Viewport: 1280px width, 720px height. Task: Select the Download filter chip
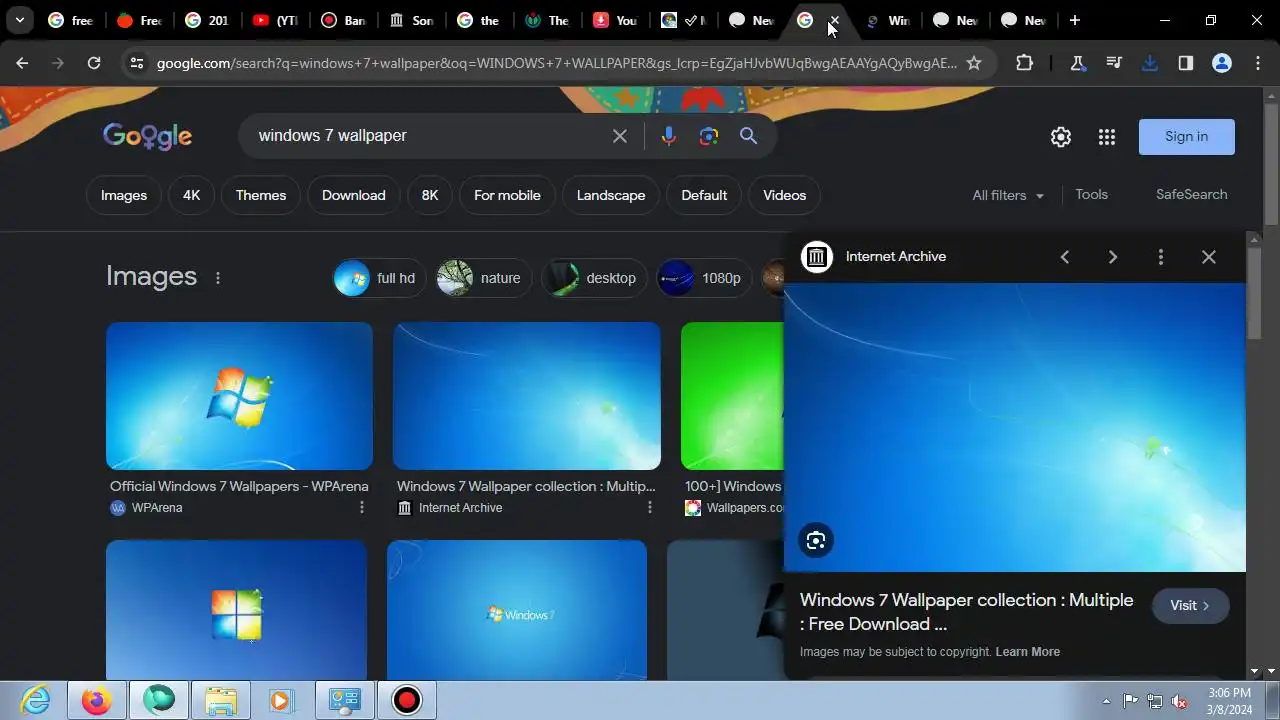(354, 195)
